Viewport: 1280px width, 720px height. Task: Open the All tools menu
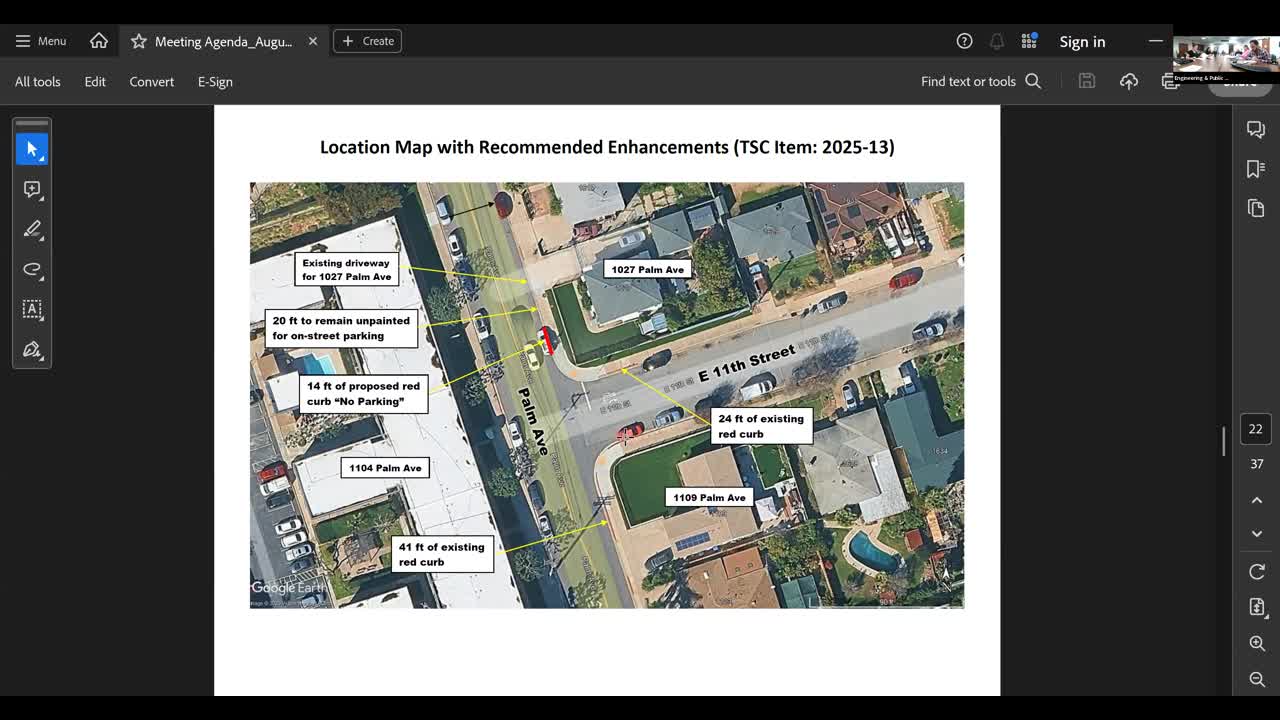point(38,82)
